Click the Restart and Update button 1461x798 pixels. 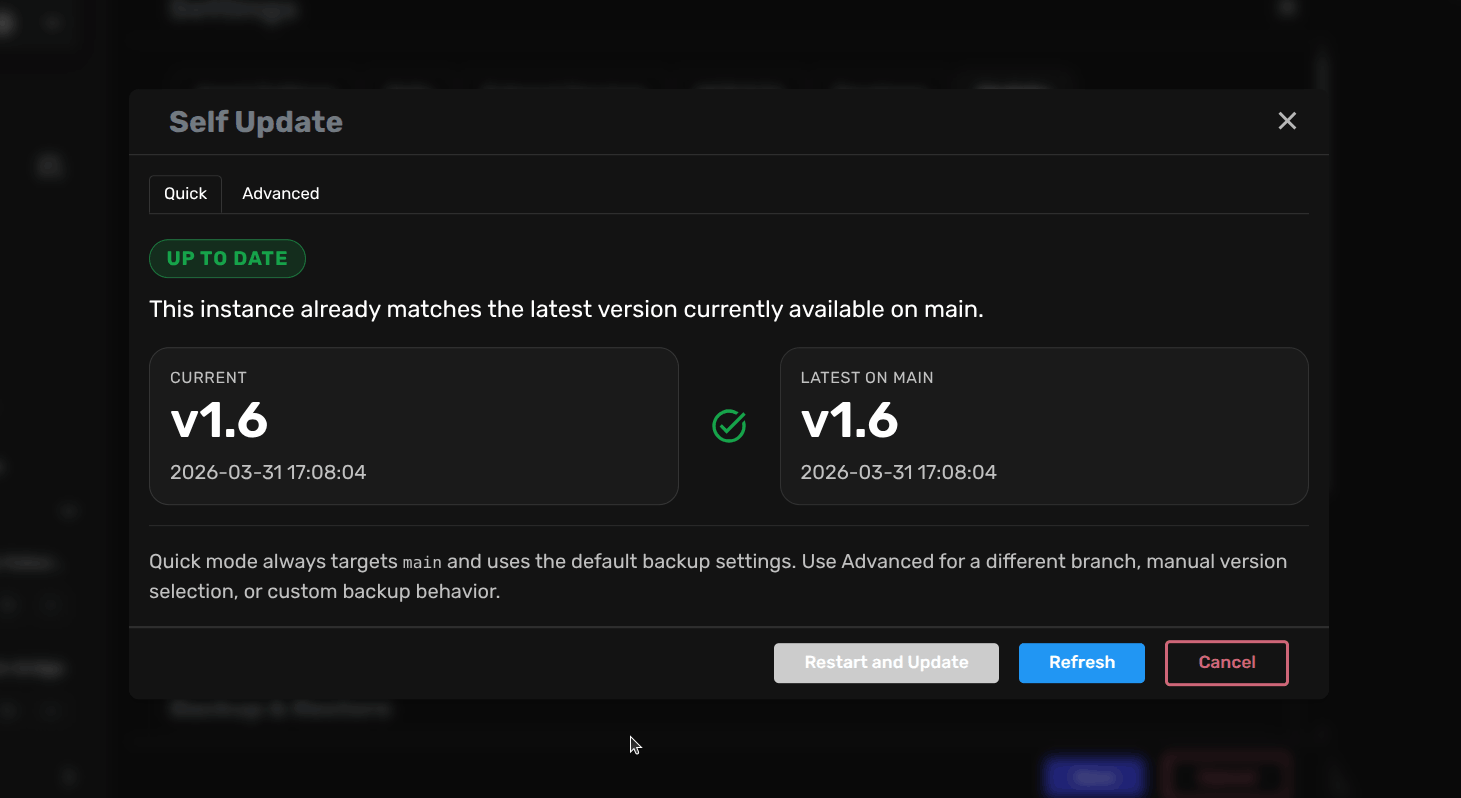886,663
